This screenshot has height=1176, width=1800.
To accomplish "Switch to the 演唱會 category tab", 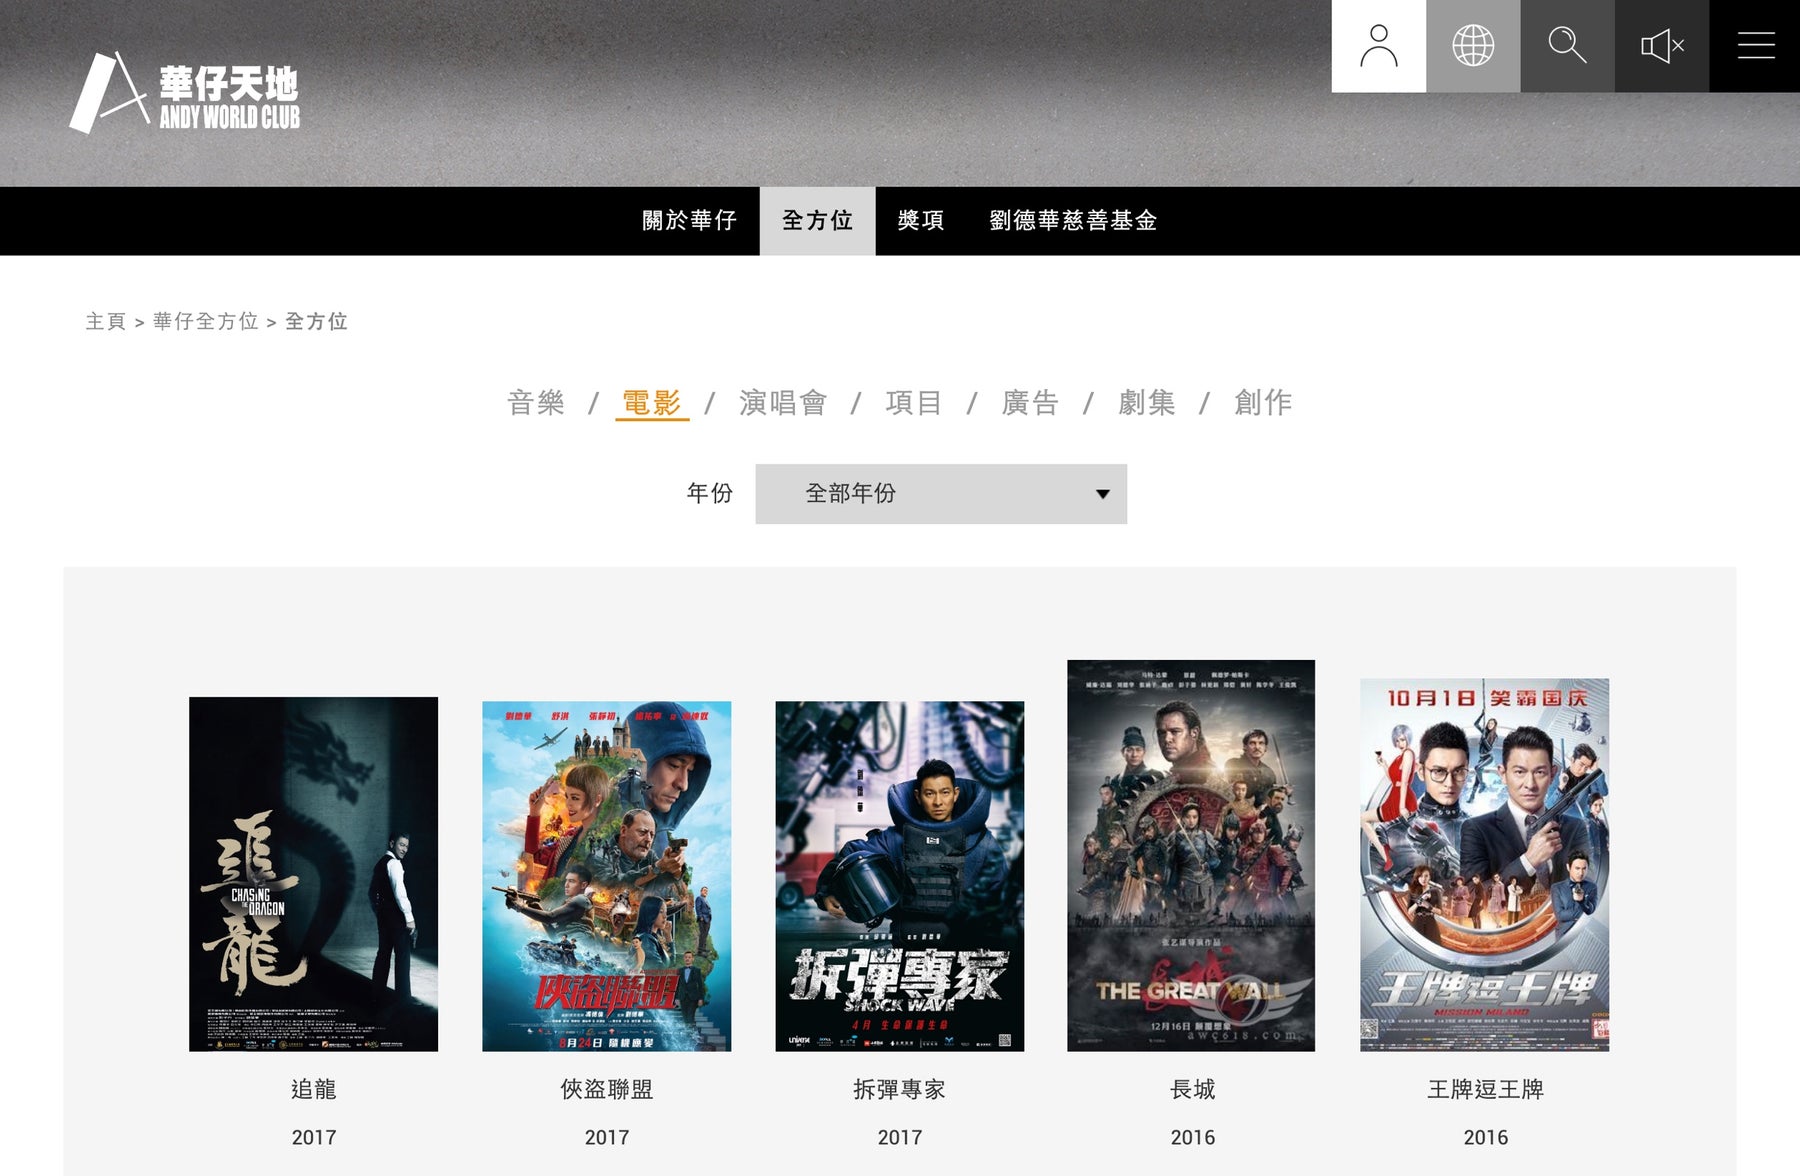I will click(x=783, y=402).
